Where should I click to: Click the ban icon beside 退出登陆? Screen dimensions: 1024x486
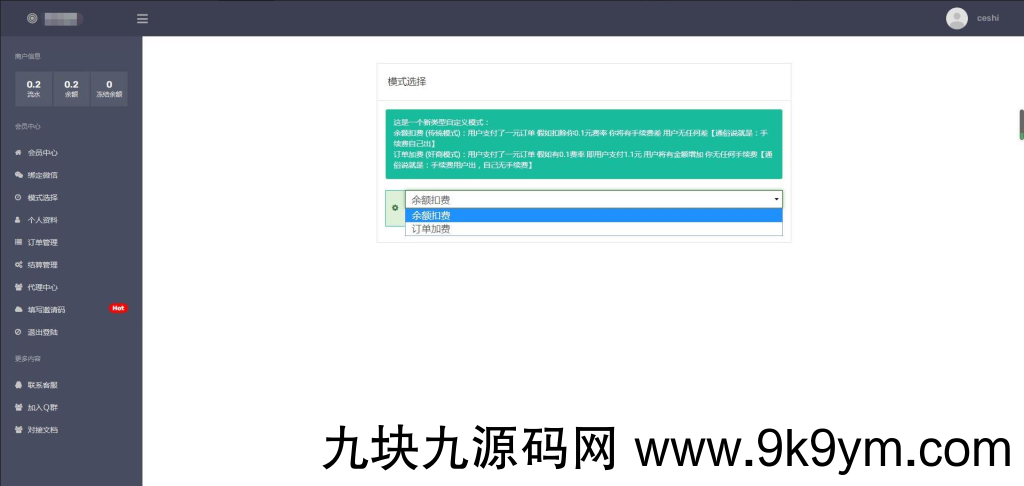tap(18, 332)
